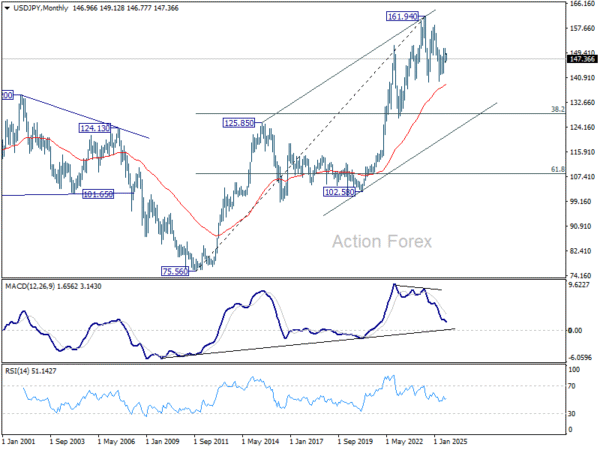The image size is (600, 450).
Task: Click the RSI(14) indicator title
Action: pyautogui.click(x=17, y=371)
